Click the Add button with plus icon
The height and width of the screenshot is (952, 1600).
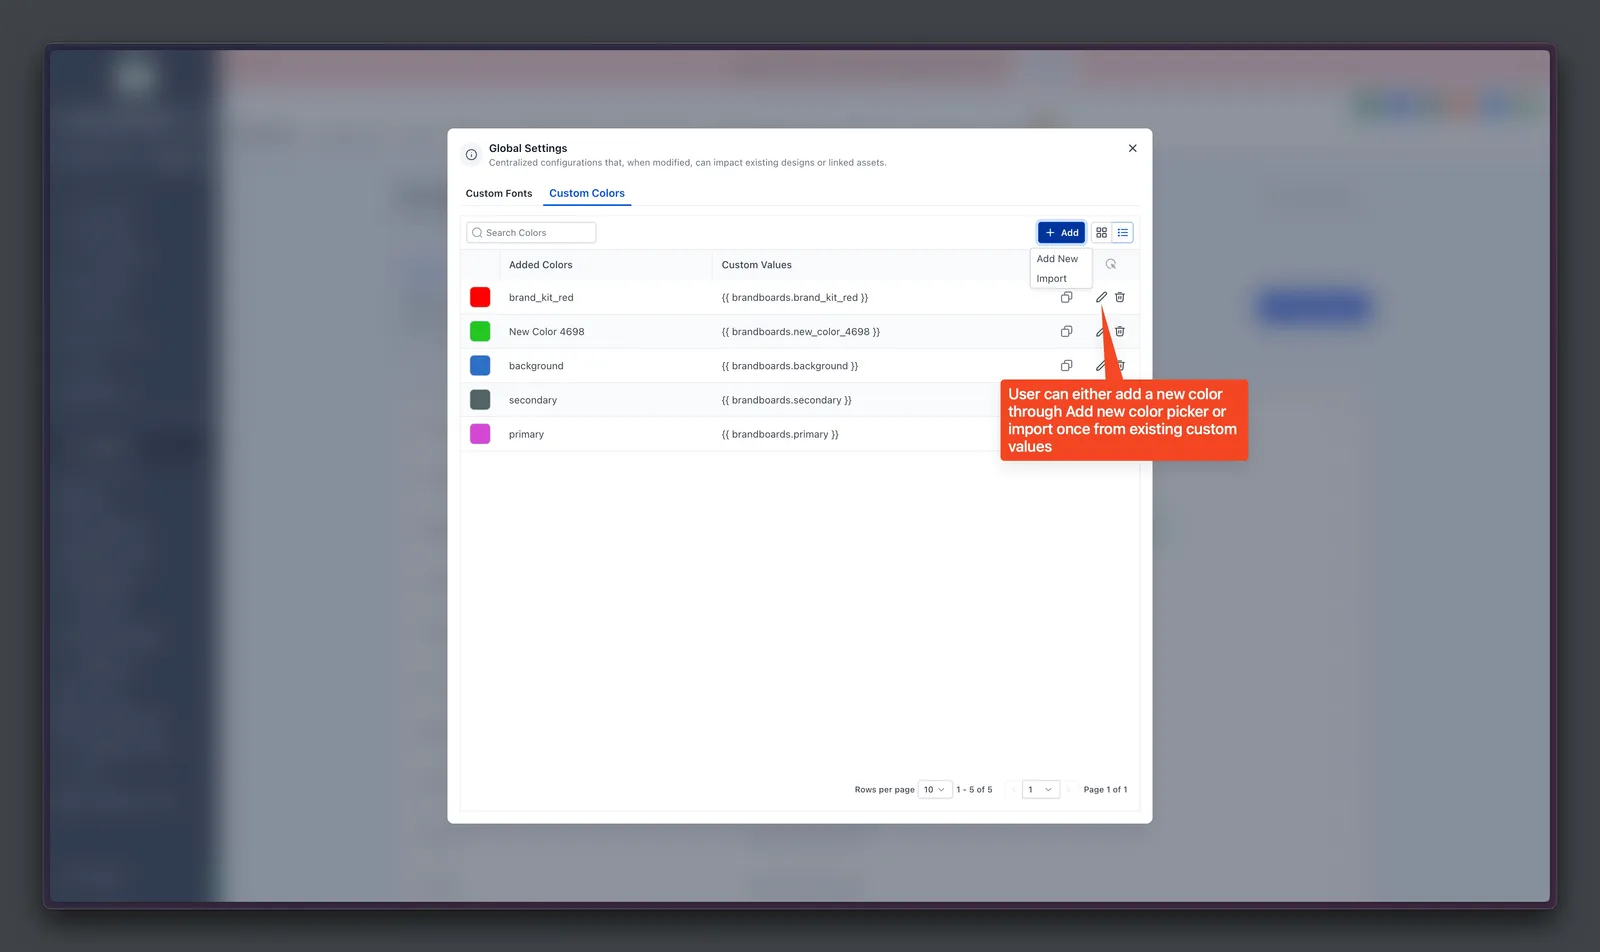[1061, 232]
